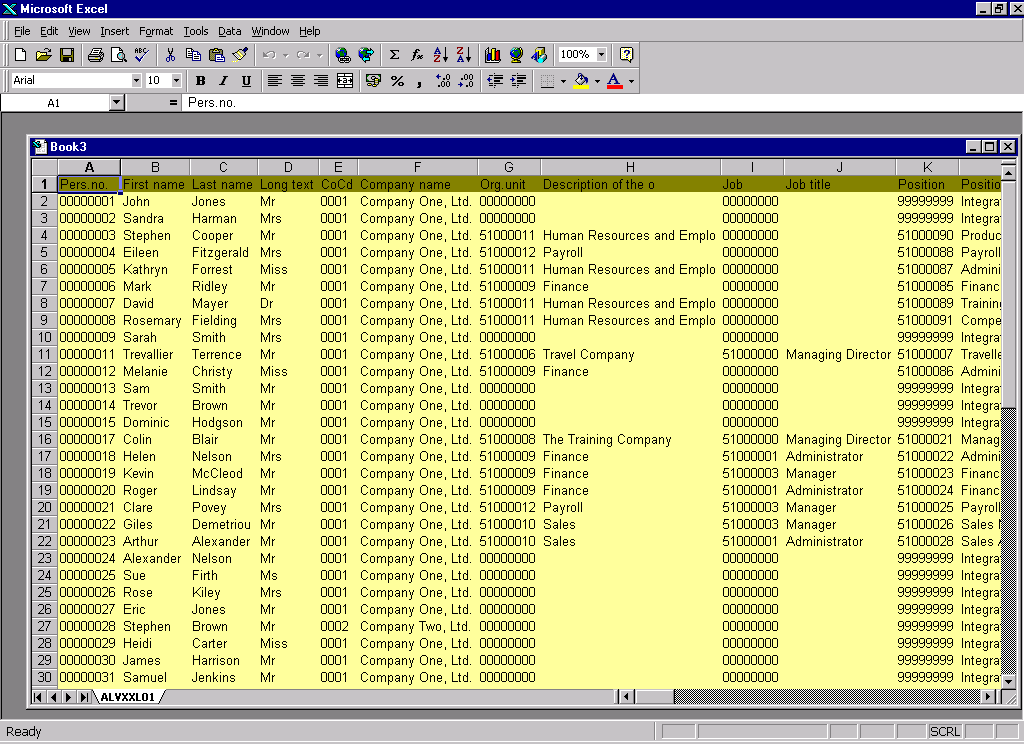This screenshot has height=744, width=1024.
Task: Apply Merge and Center to cells
Action: click(x=345, y=81)
